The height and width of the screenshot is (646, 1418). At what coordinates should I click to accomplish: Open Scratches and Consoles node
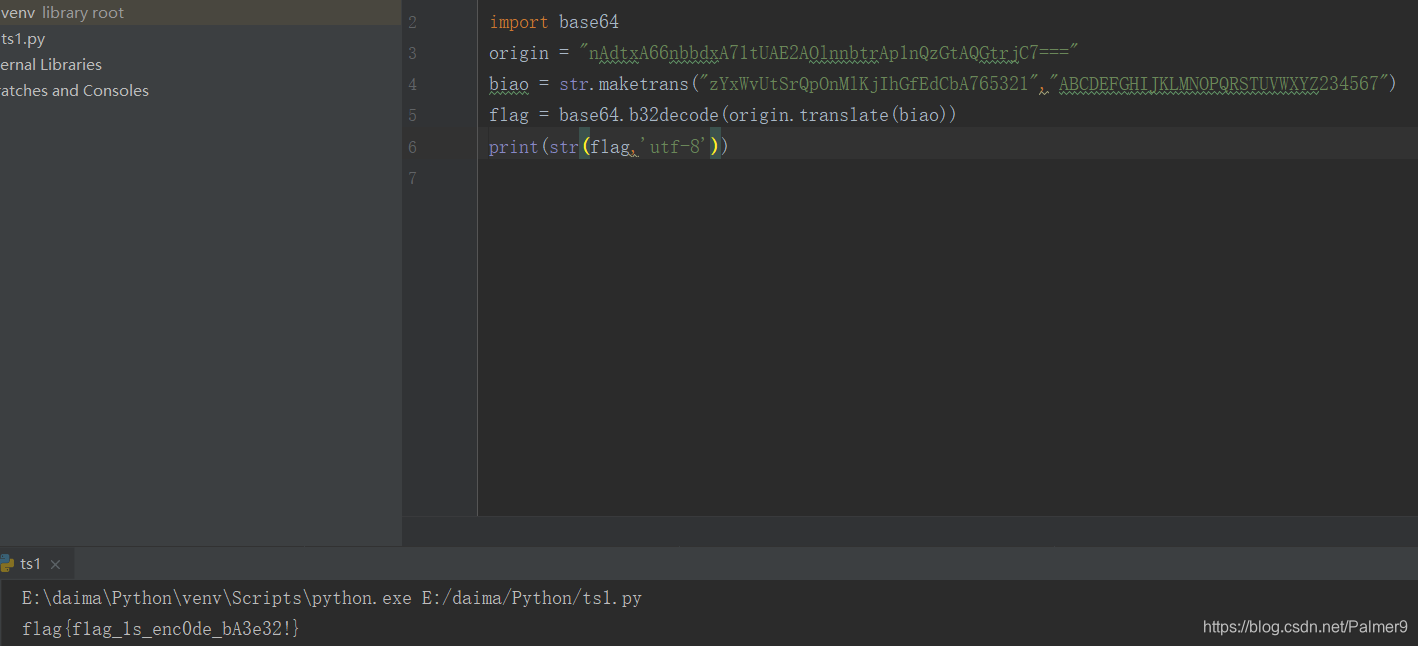74,90
